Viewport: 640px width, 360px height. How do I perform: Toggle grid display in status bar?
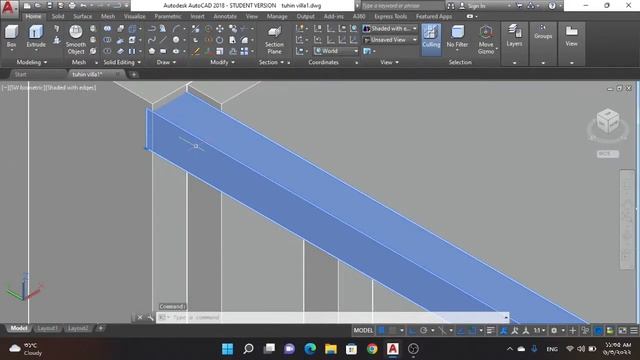click(x=382, y=330)
